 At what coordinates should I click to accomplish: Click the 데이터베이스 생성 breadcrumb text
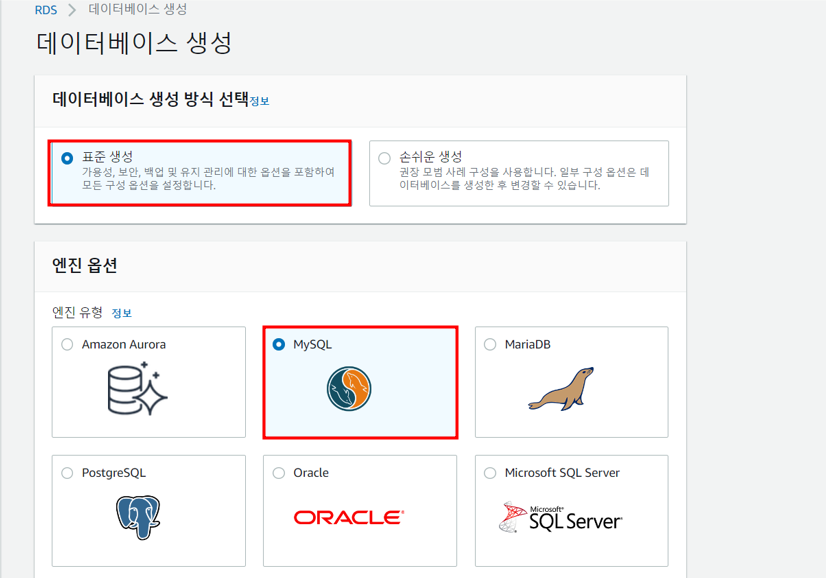[x=137, y=9]
